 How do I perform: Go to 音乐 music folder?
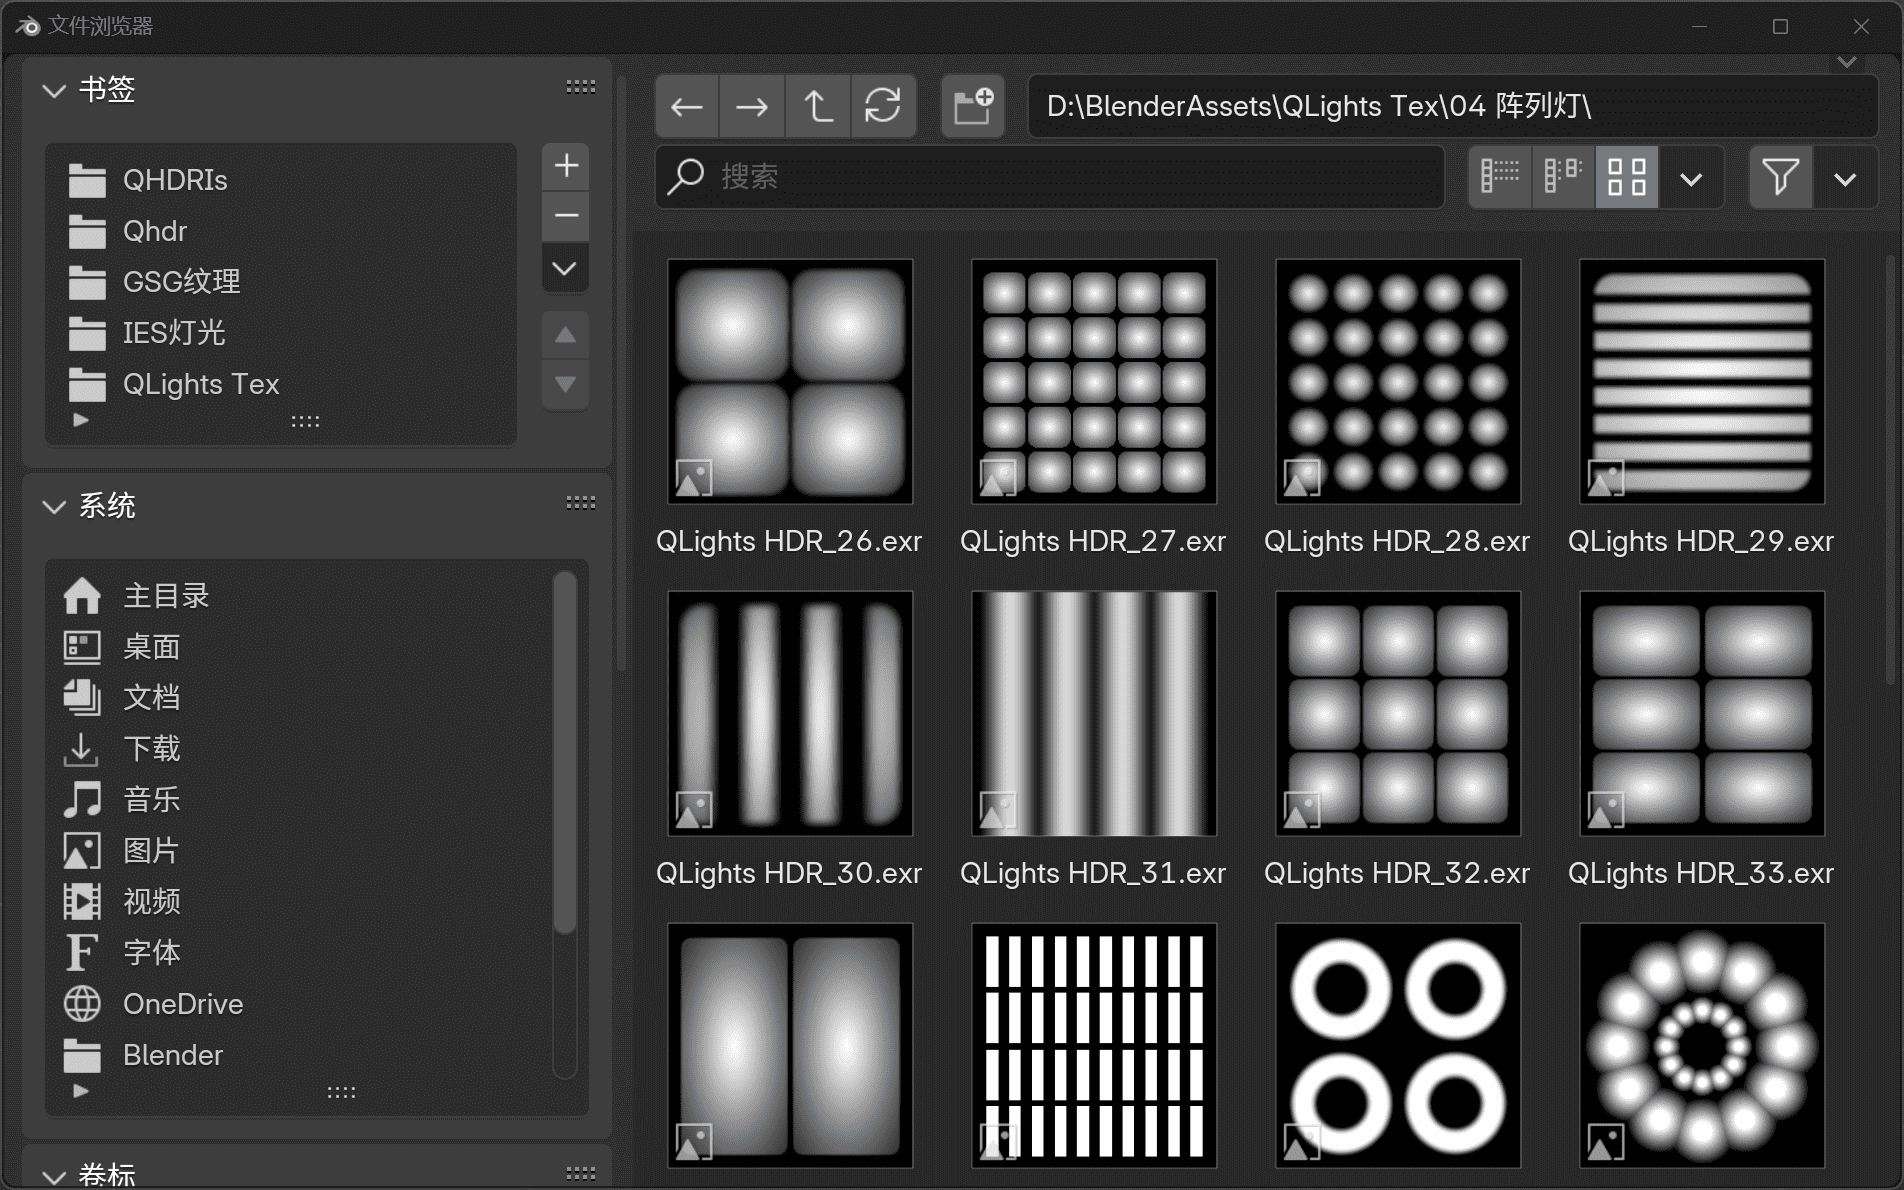(x=300, y=800)
